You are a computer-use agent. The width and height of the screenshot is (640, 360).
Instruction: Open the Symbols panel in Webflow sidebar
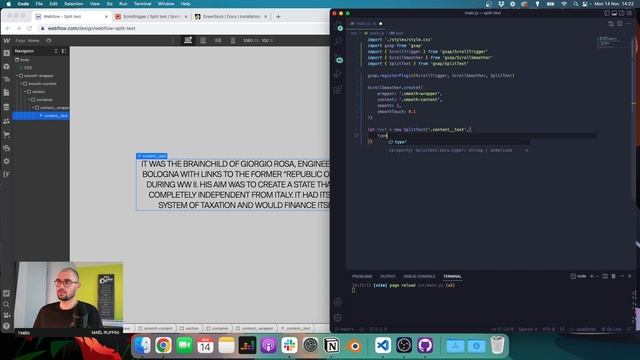(7, 66)
